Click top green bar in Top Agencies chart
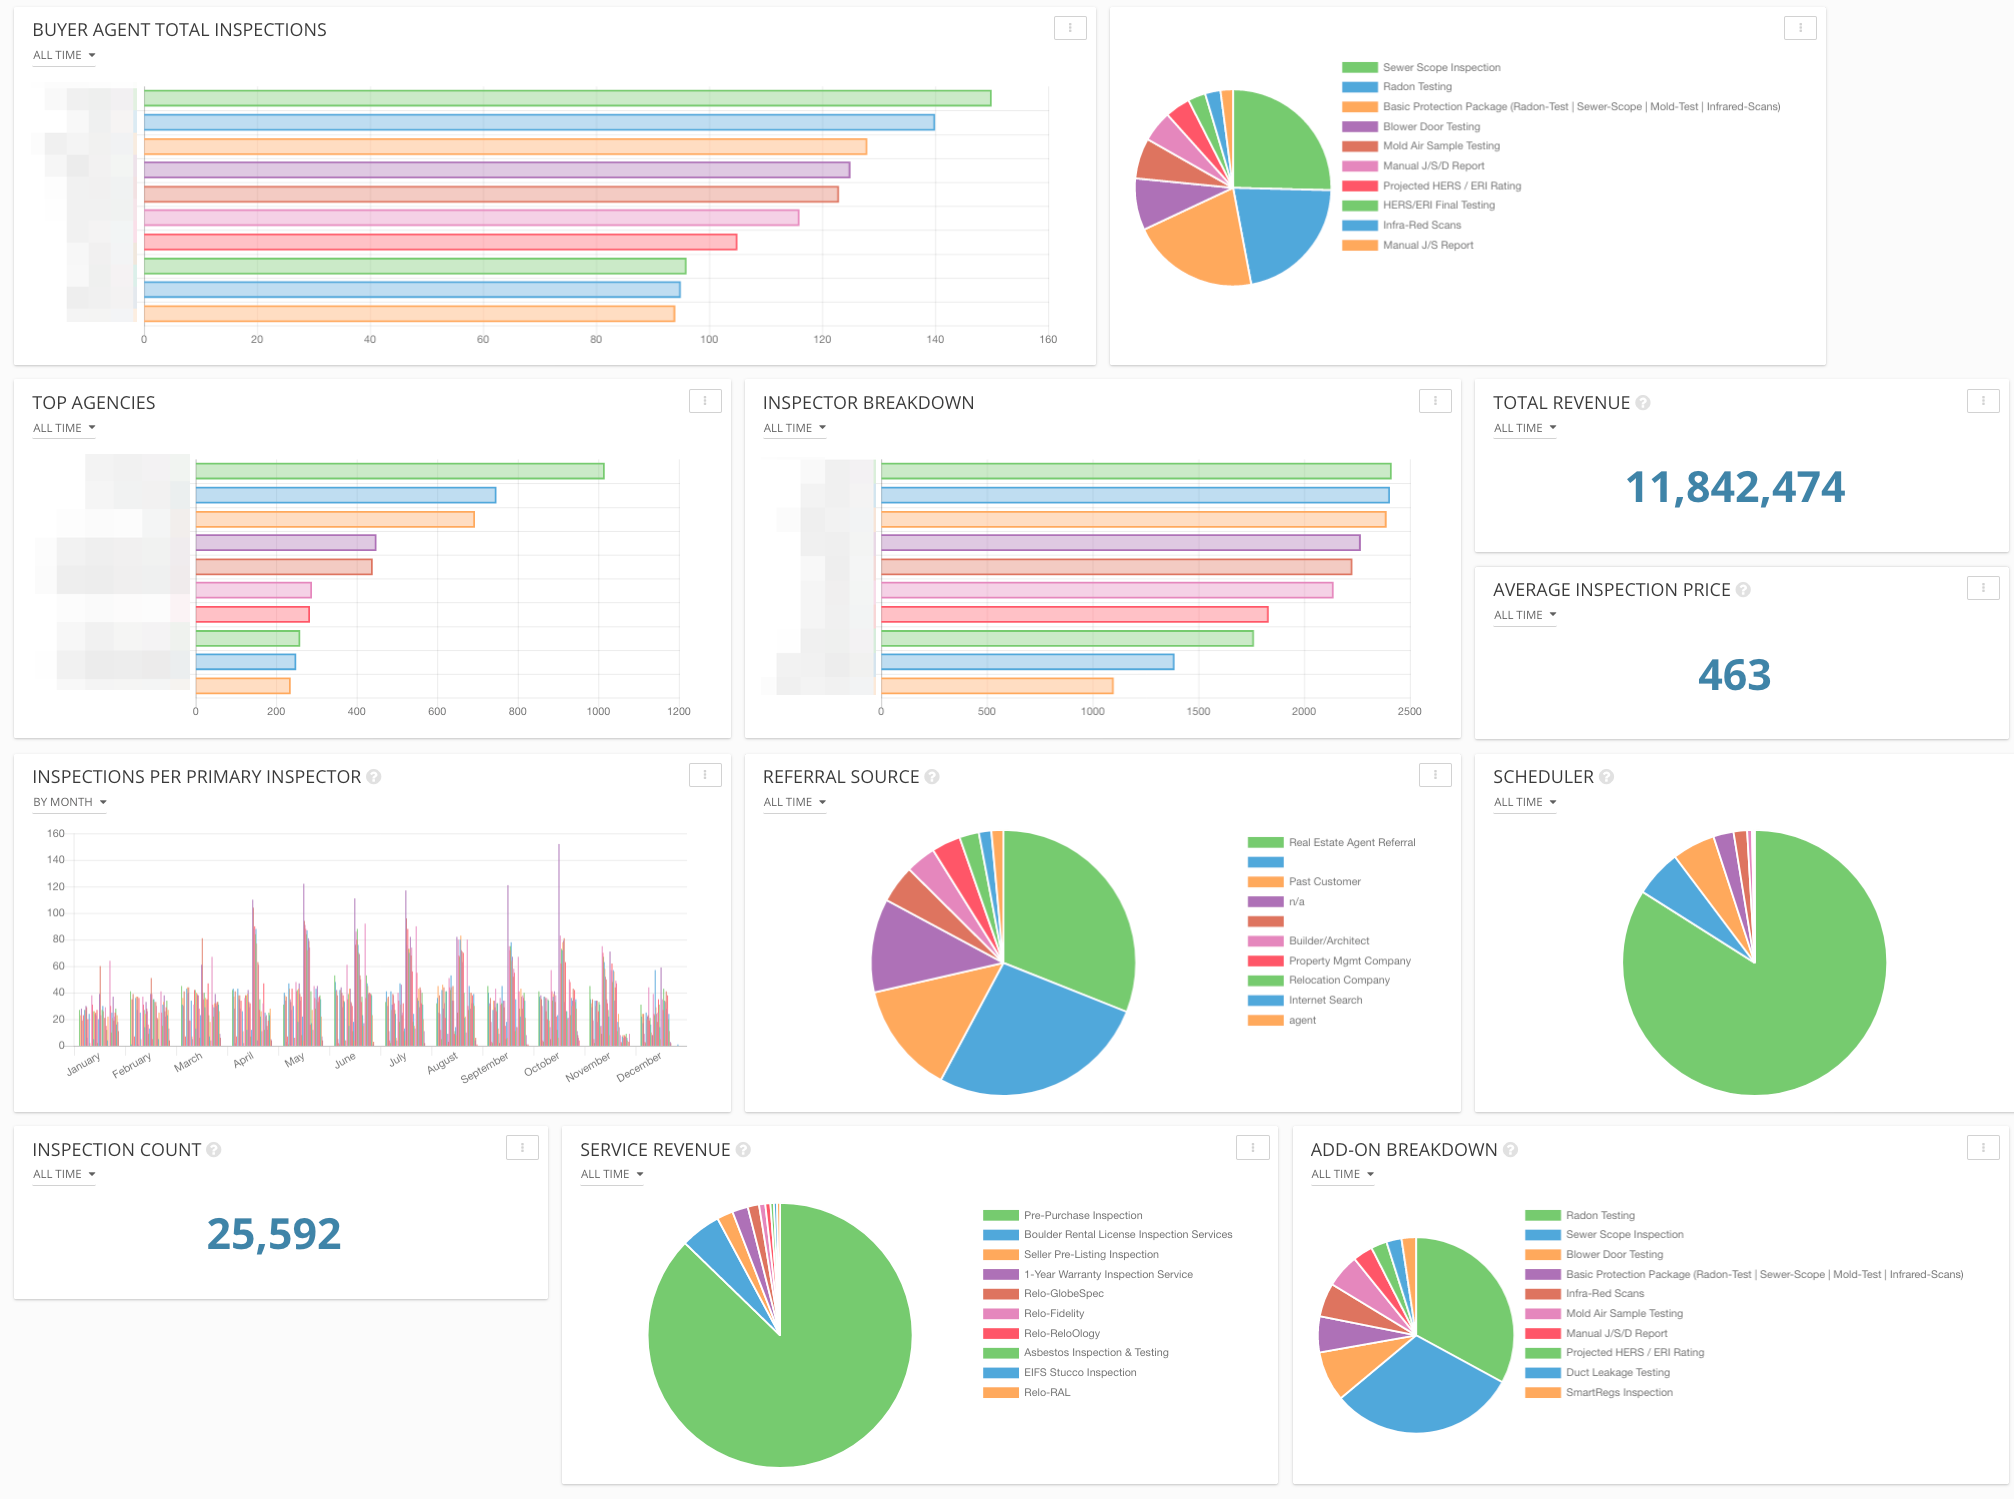This screenshot has height=1499, width=2014. click(x=400, y=471)
